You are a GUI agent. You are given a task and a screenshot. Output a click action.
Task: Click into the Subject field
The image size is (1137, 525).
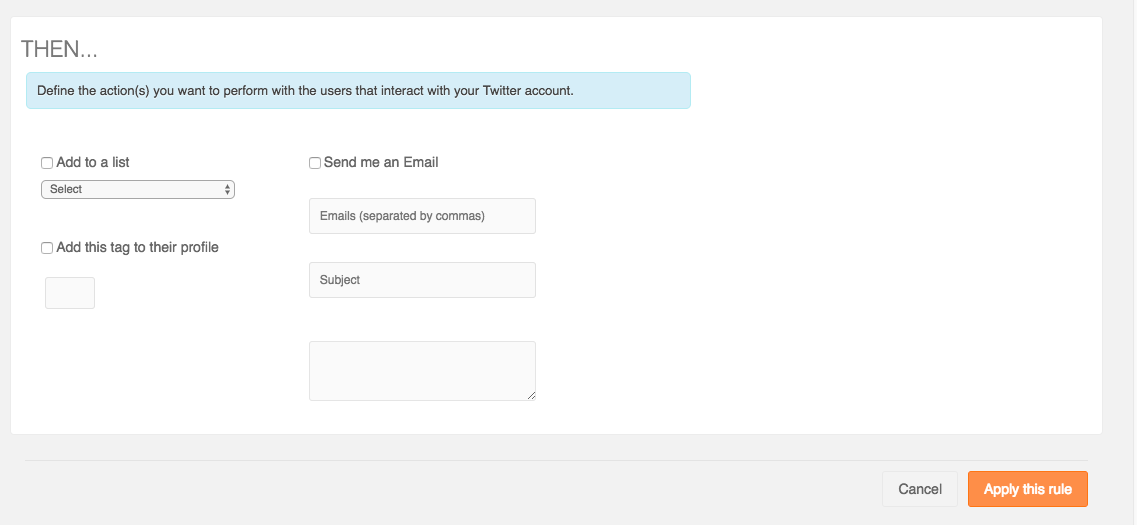(422, 280)
